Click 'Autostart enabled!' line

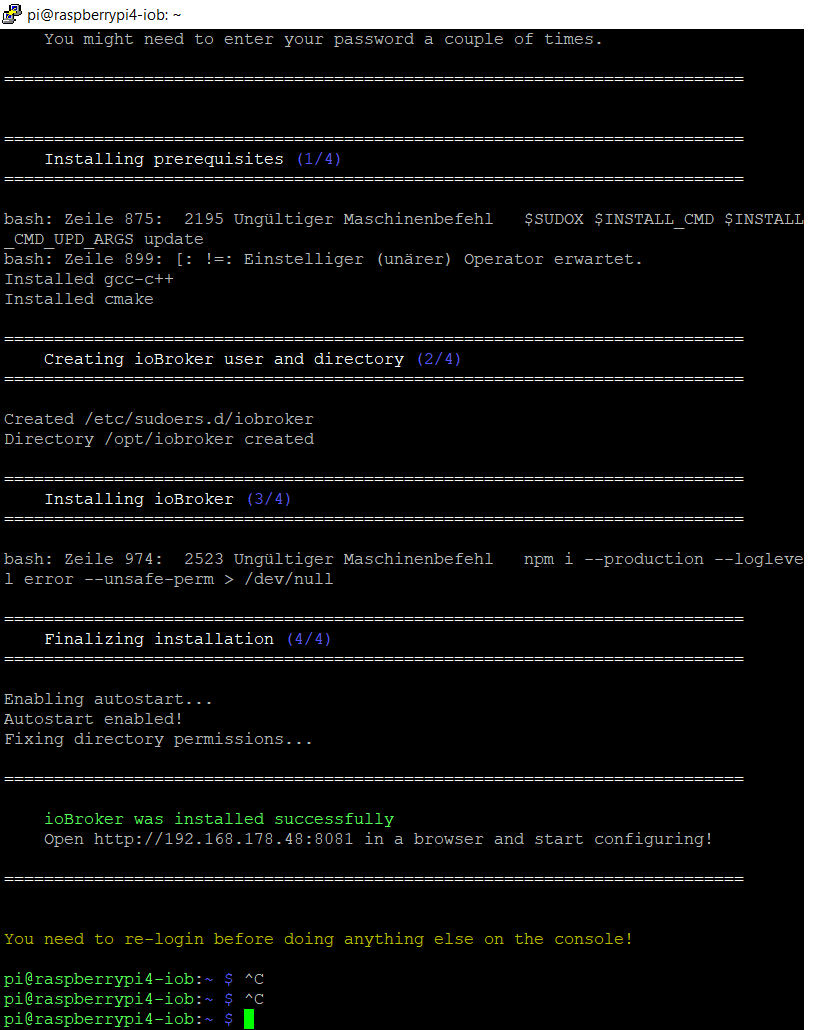93,719
